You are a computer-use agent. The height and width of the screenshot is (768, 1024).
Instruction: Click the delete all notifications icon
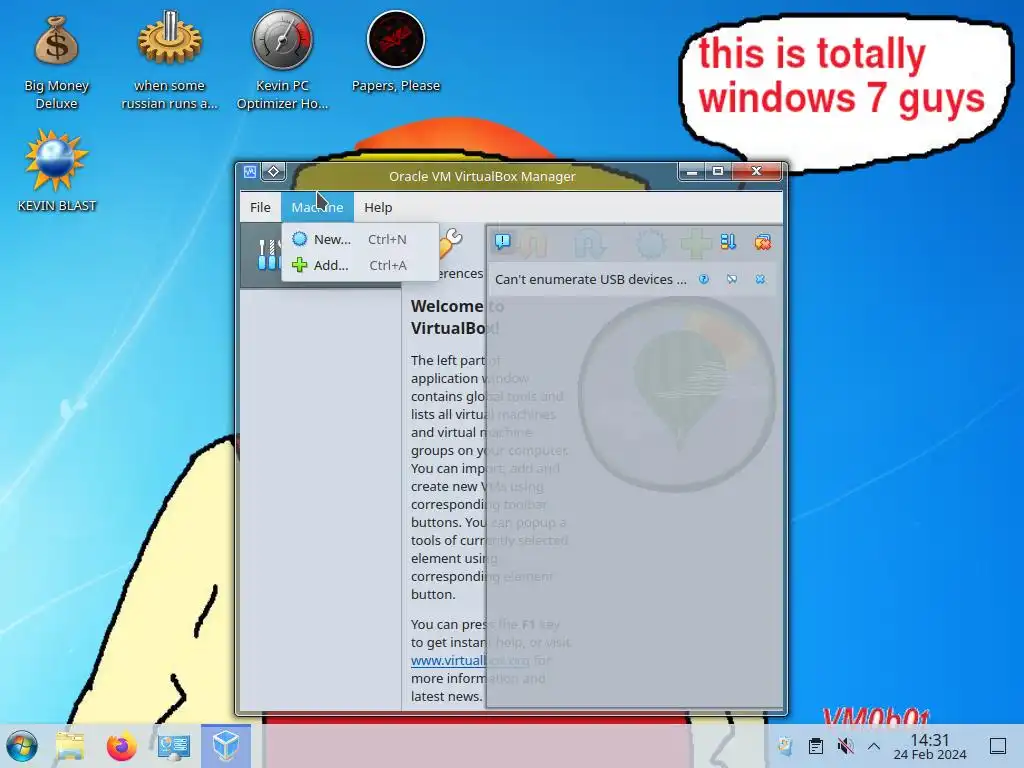[x=762, y=242]
